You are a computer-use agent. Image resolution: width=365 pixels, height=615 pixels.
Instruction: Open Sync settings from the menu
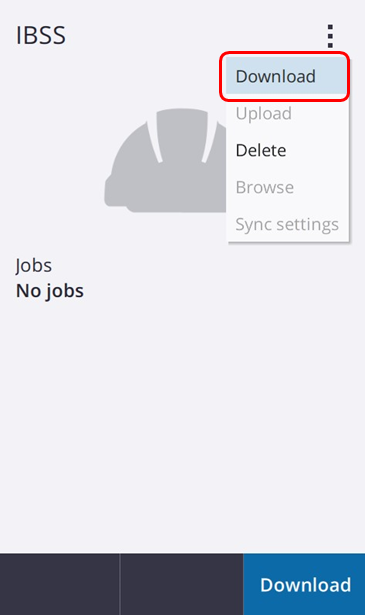[x=287, y=224]
